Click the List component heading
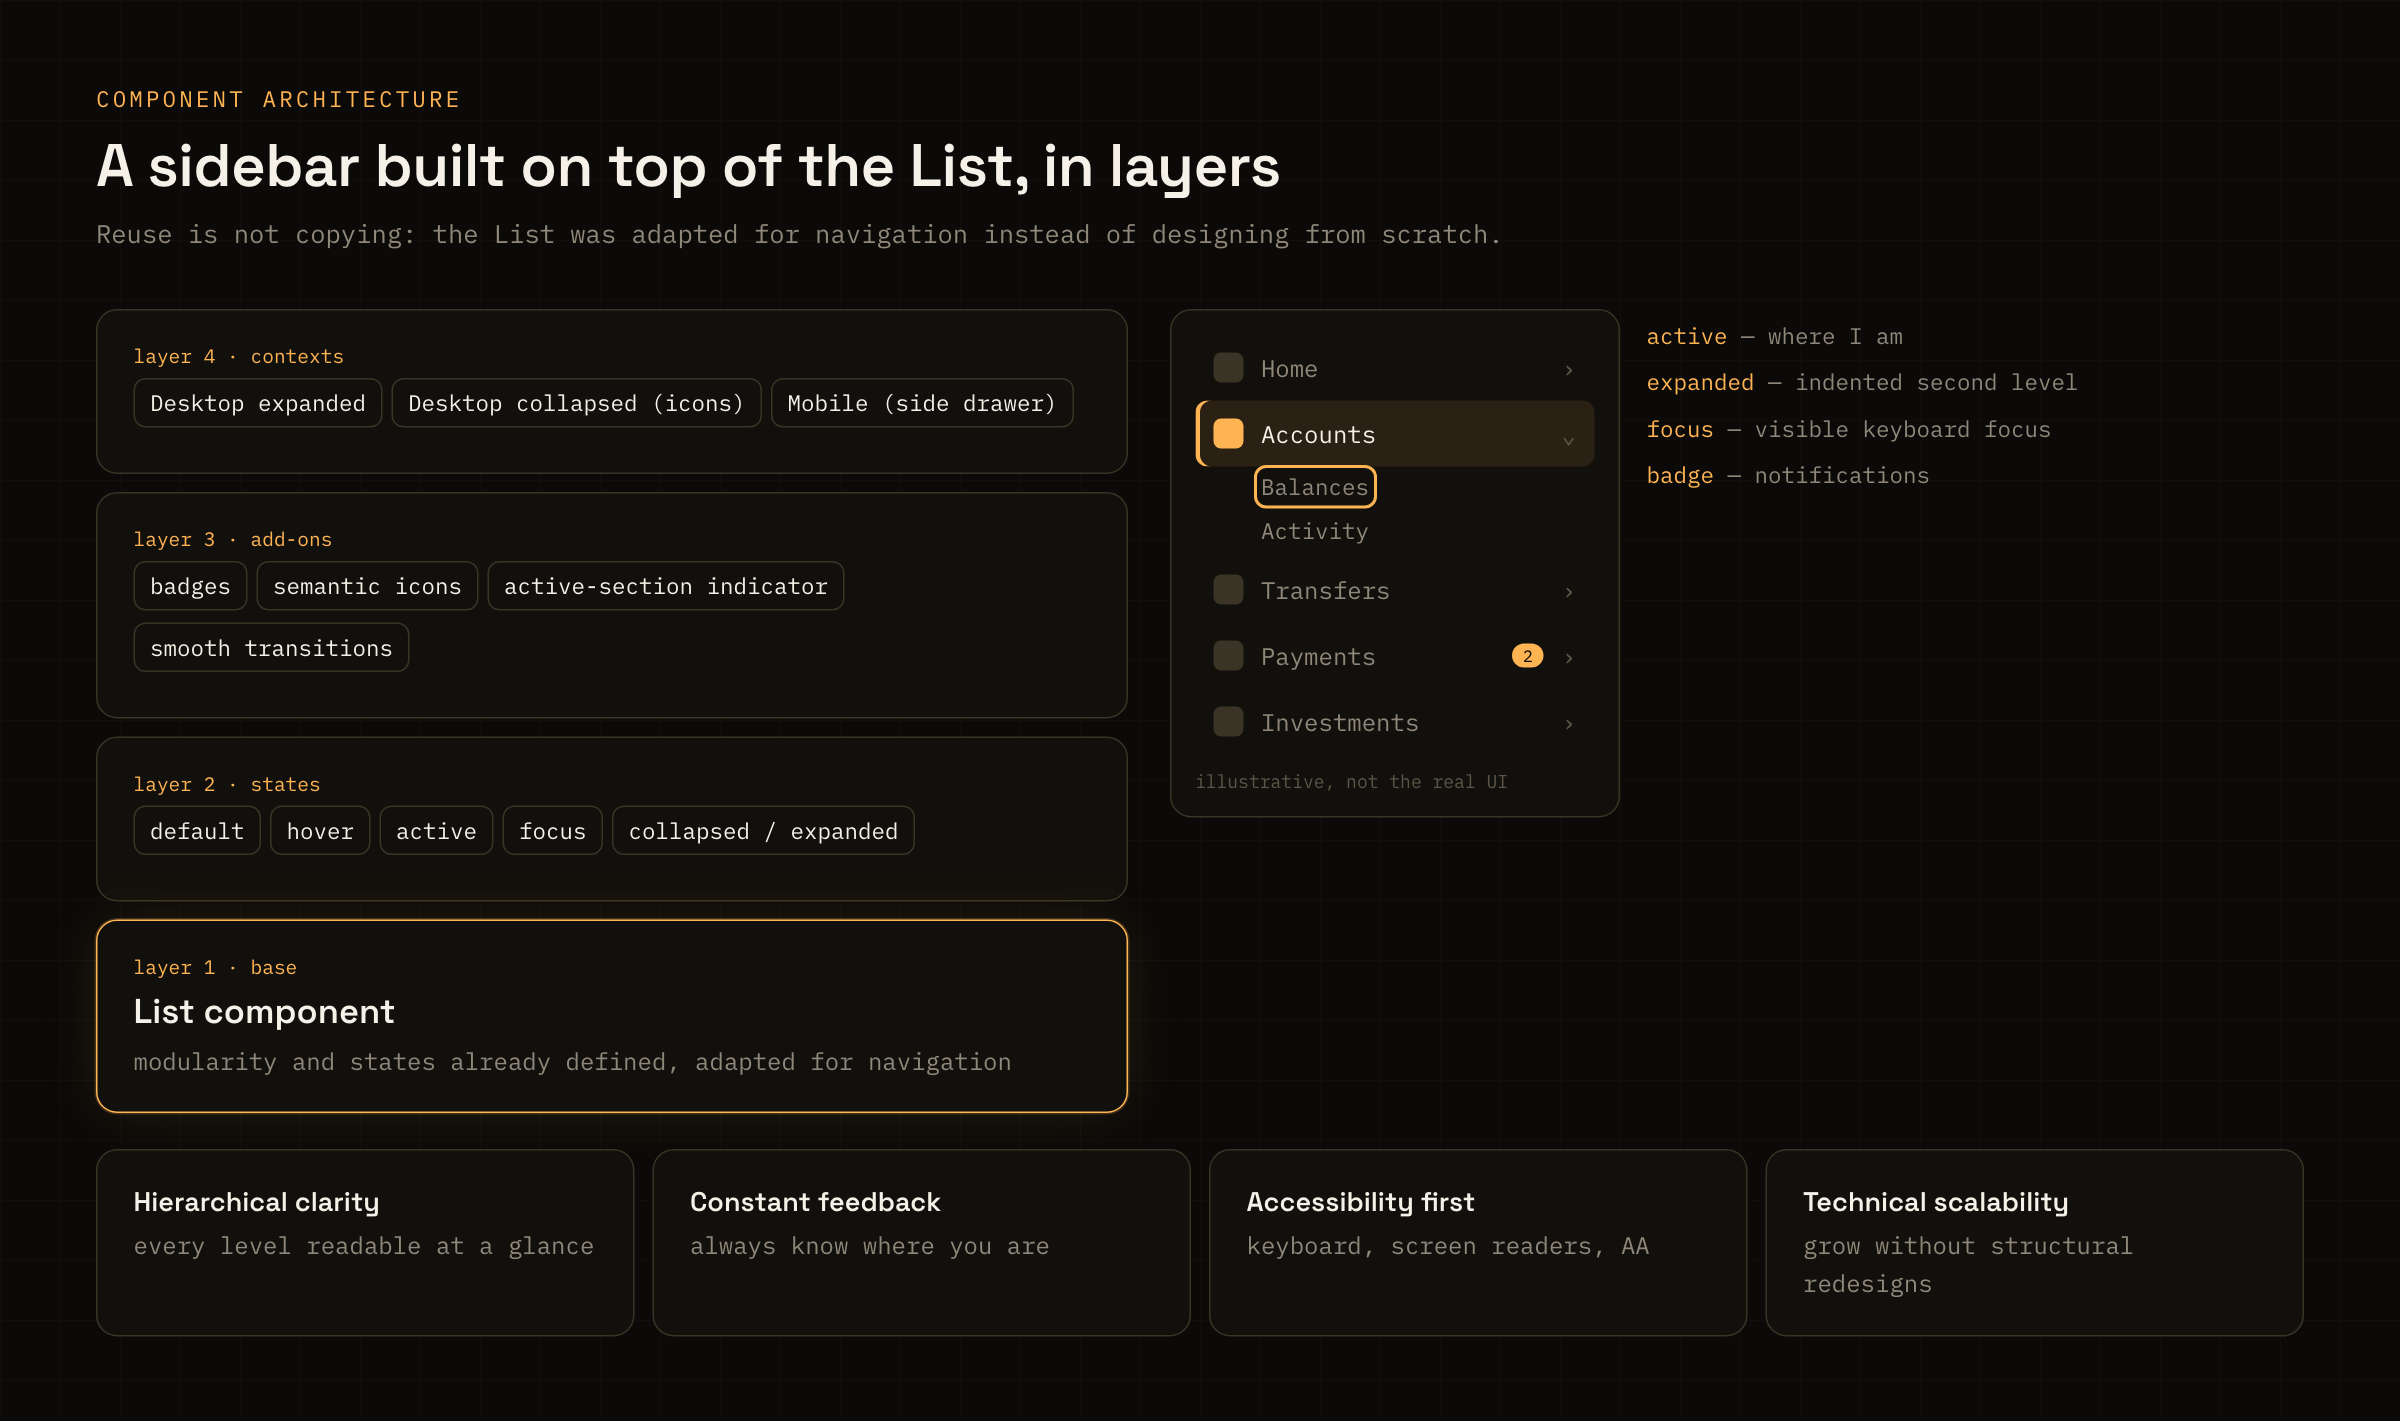 pos(264,1012)
